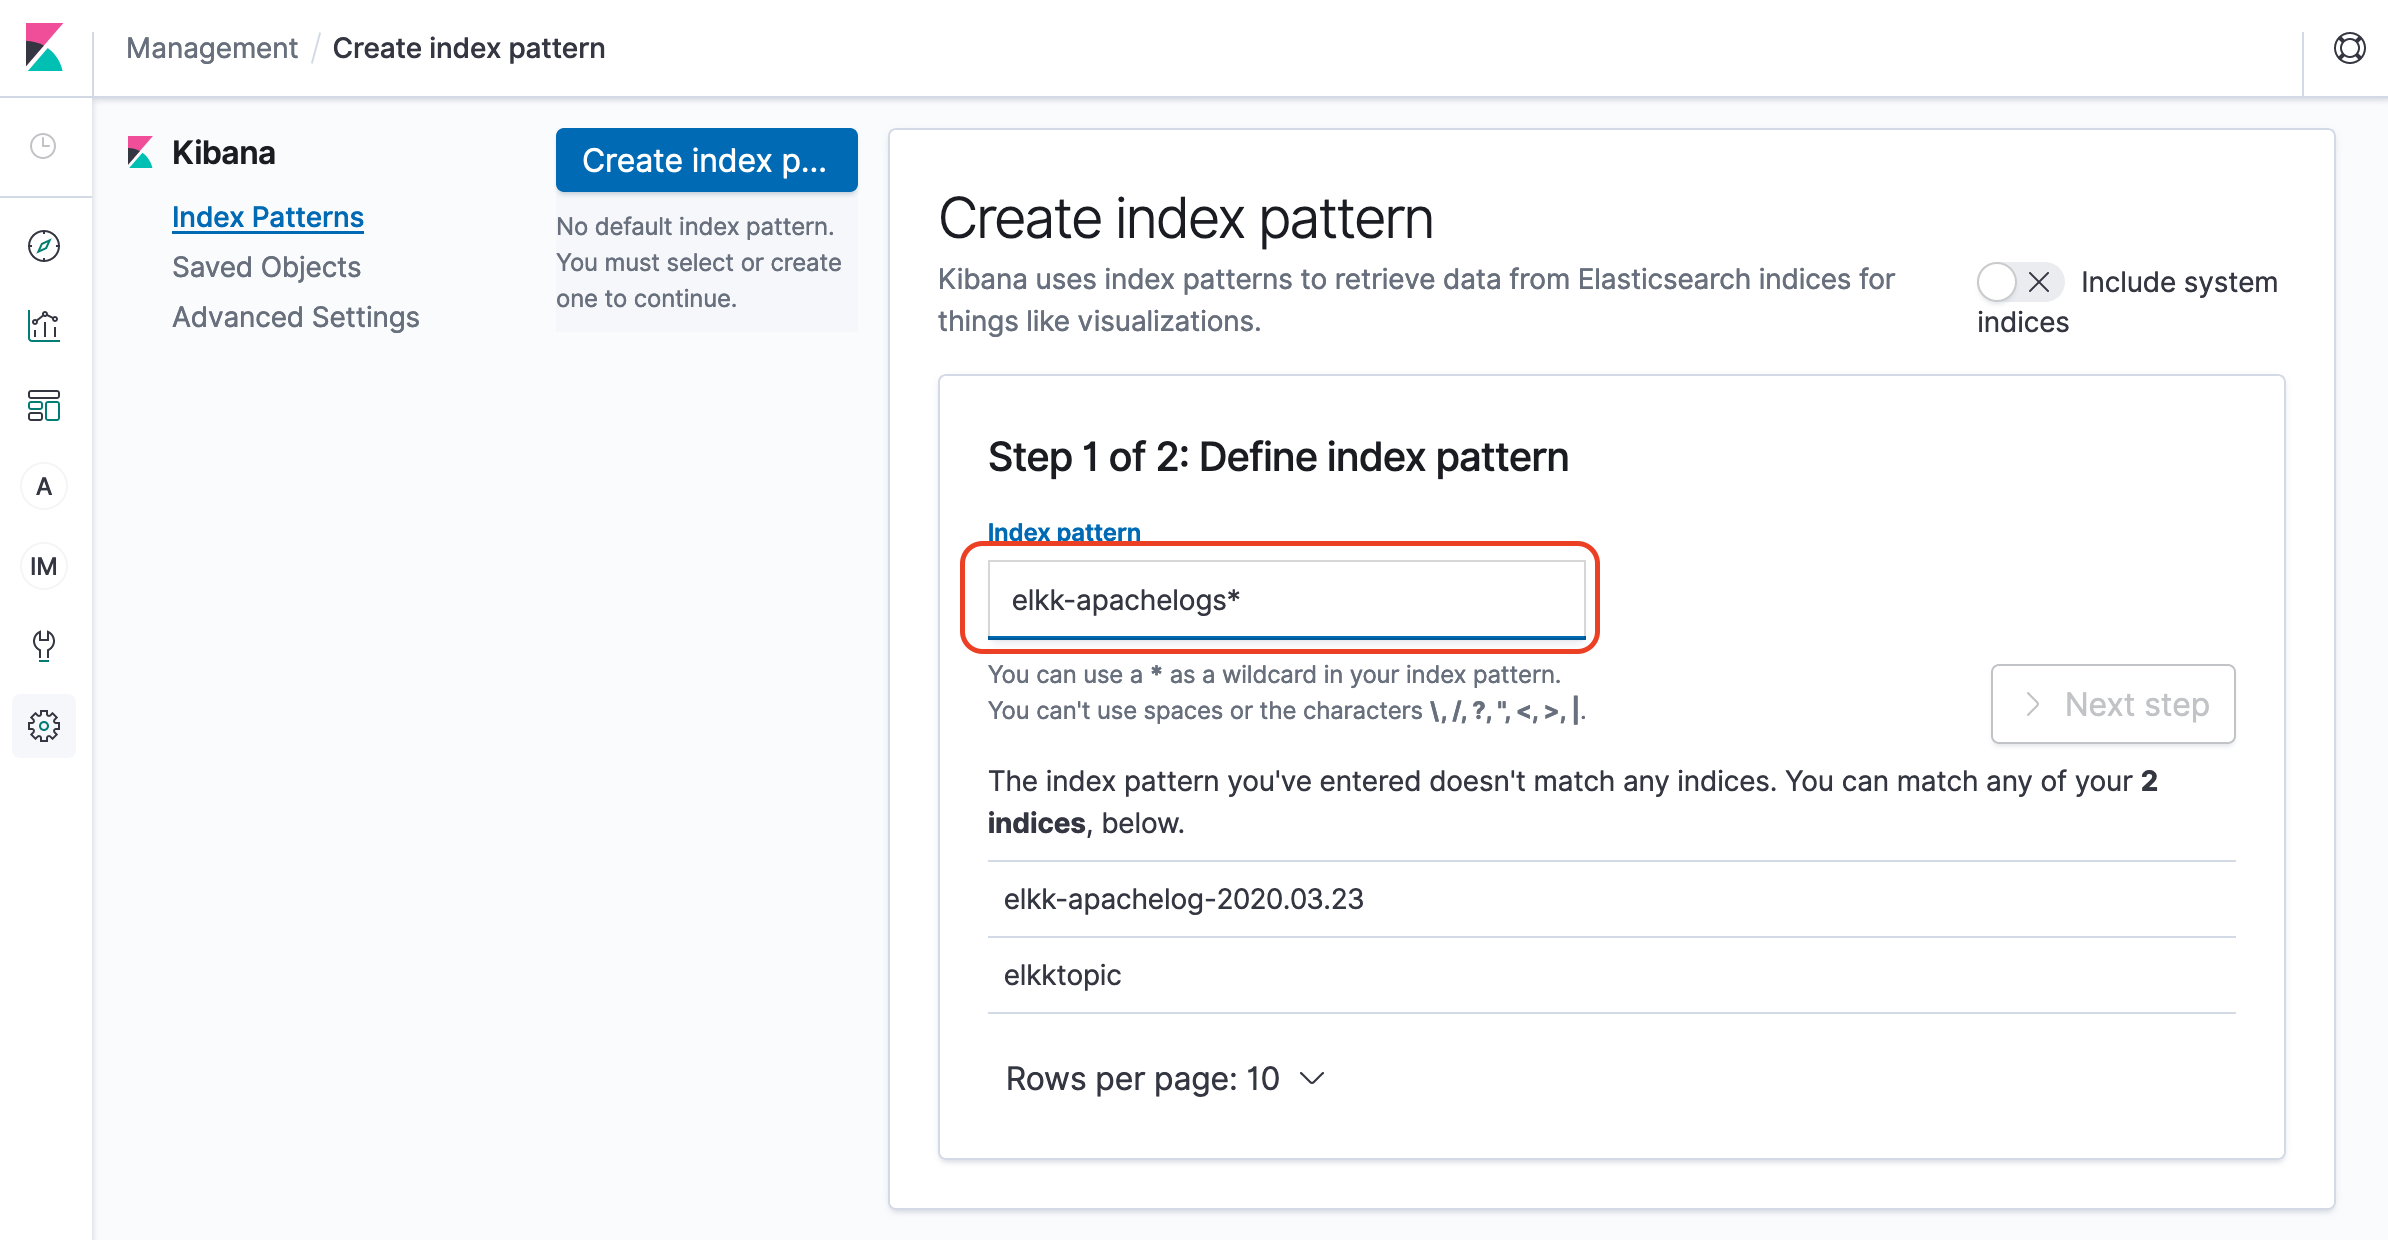
Task: Open Advanced Settings in the Kibana menu
Action: point(296,317)
